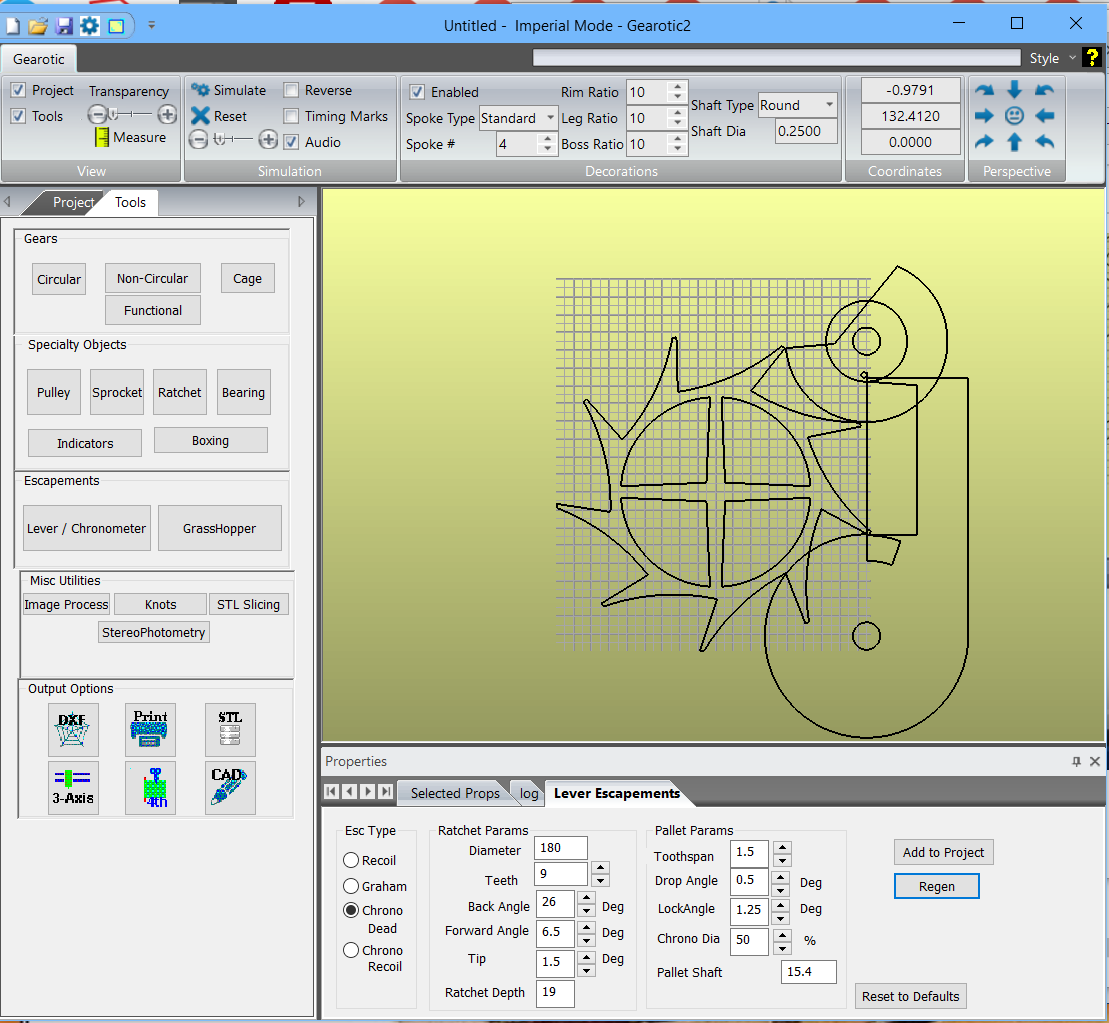This screenshot has height=1023, width=1109.
Task: Click the ratchet Diameter input field
Action: (x=560, y=848)
